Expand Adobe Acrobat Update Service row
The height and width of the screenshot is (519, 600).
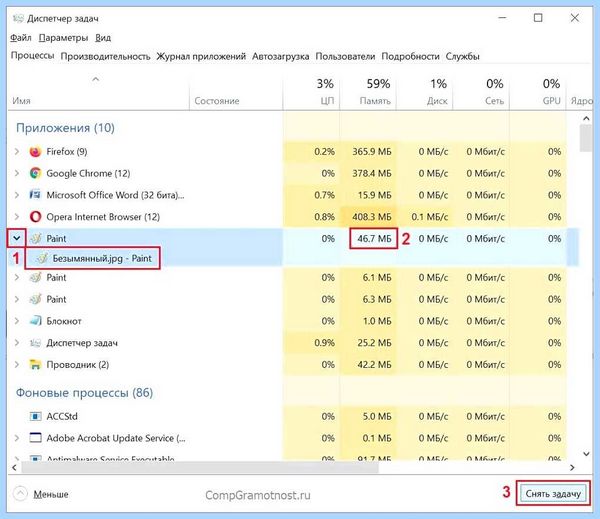[x=17, y=437]
